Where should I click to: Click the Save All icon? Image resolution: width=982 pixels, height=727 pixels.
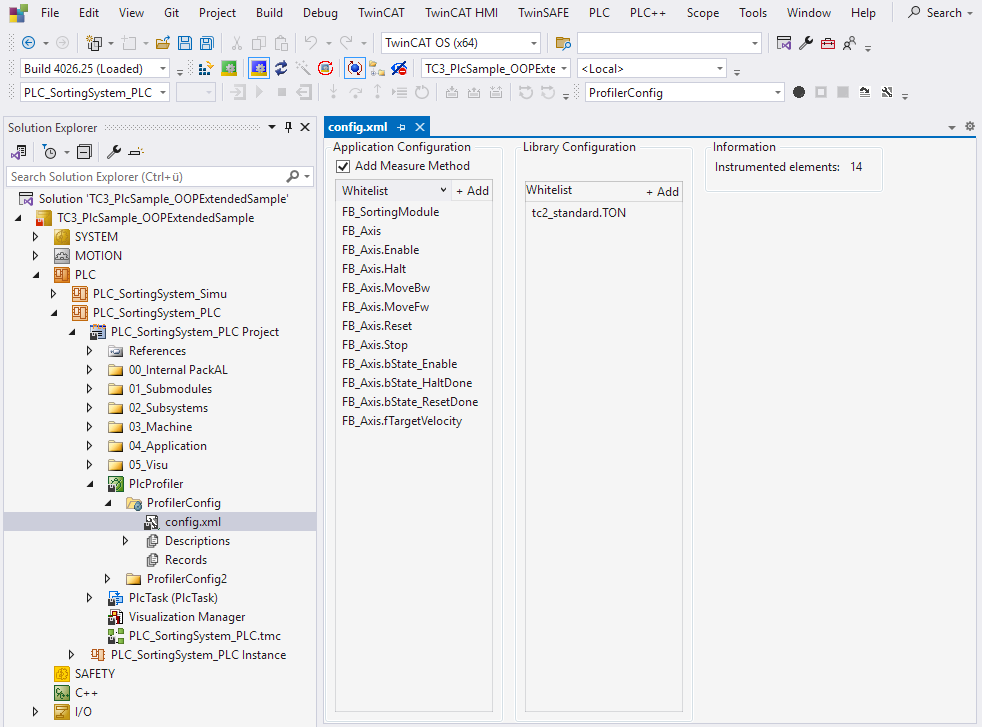pyautogui.click(x=206, y=43)
